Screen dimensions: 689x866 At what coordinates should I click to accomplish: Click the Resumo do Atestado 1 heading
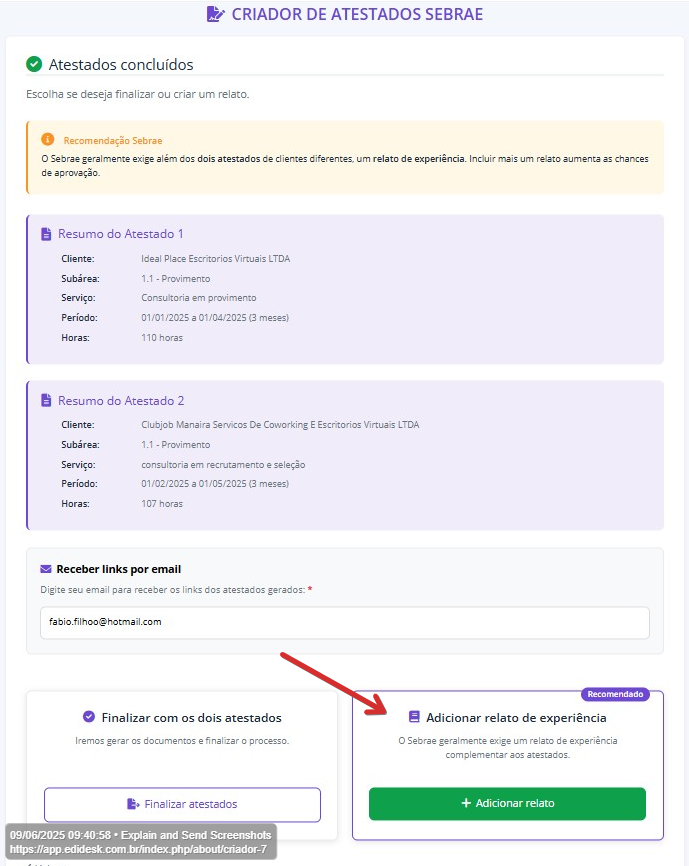[121, 234]
